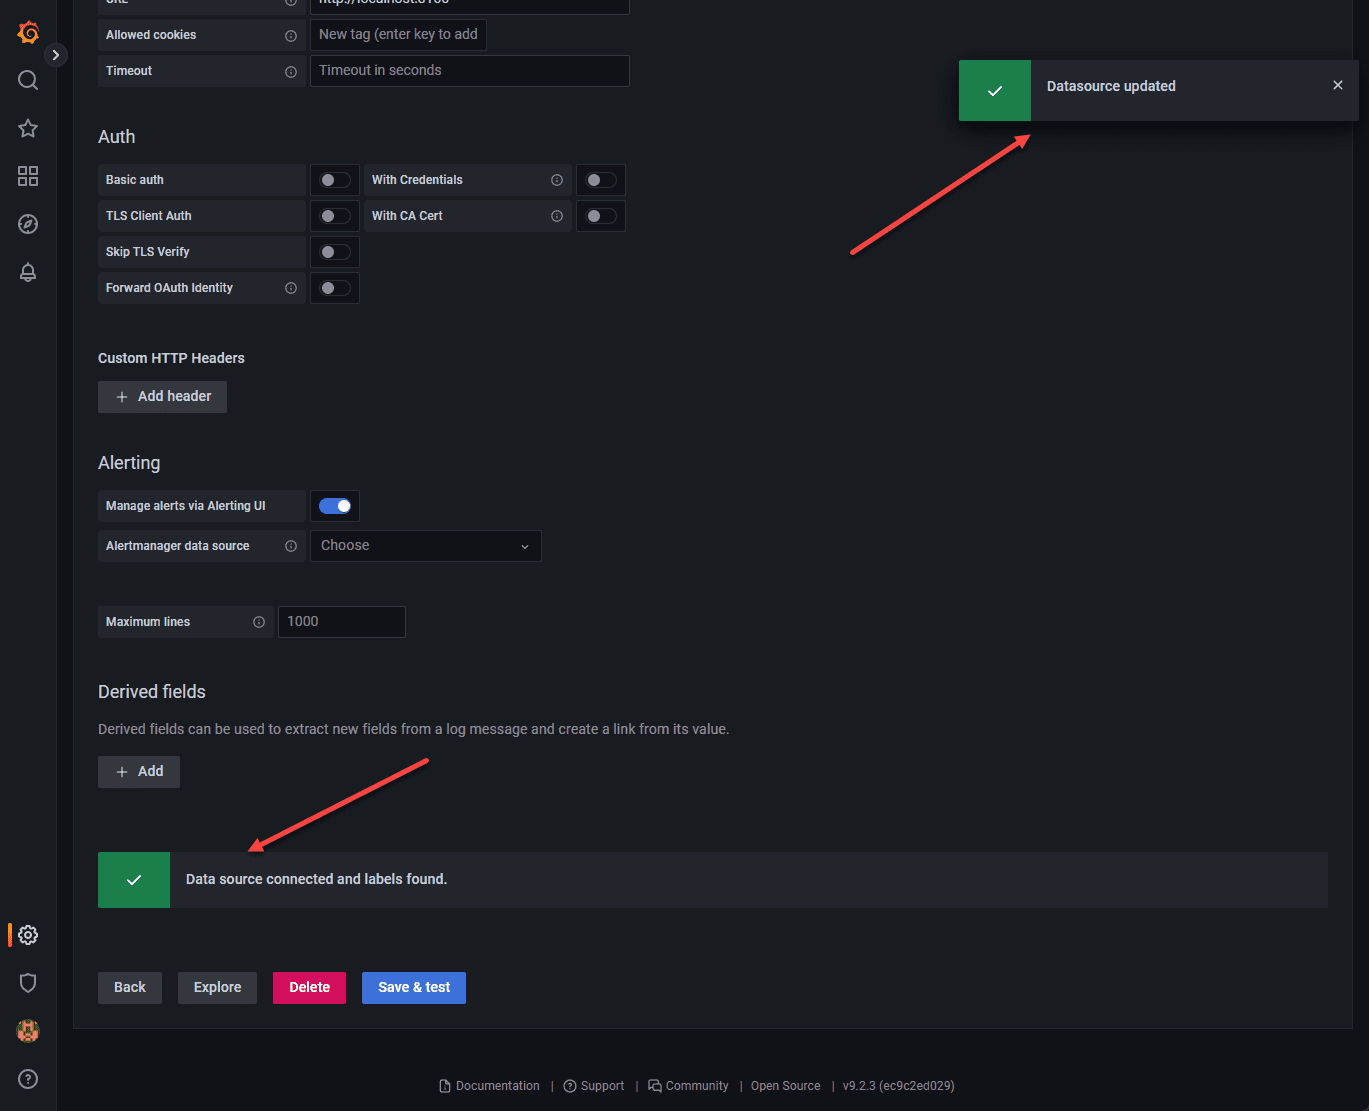Open the Help question mark icon
This screenshot has height=1111, width=1369.
(28, 1079)
